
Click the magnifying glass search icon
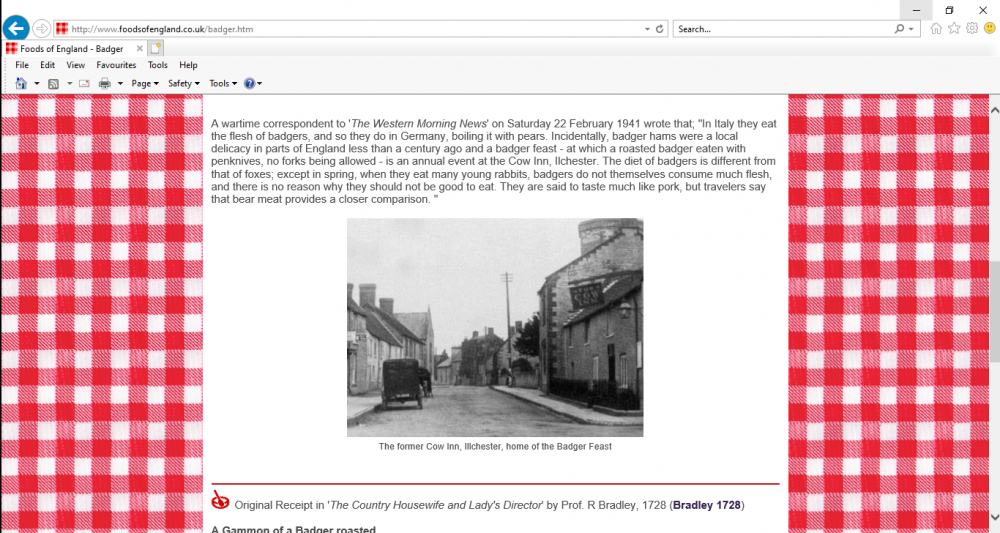click(899, 29)
